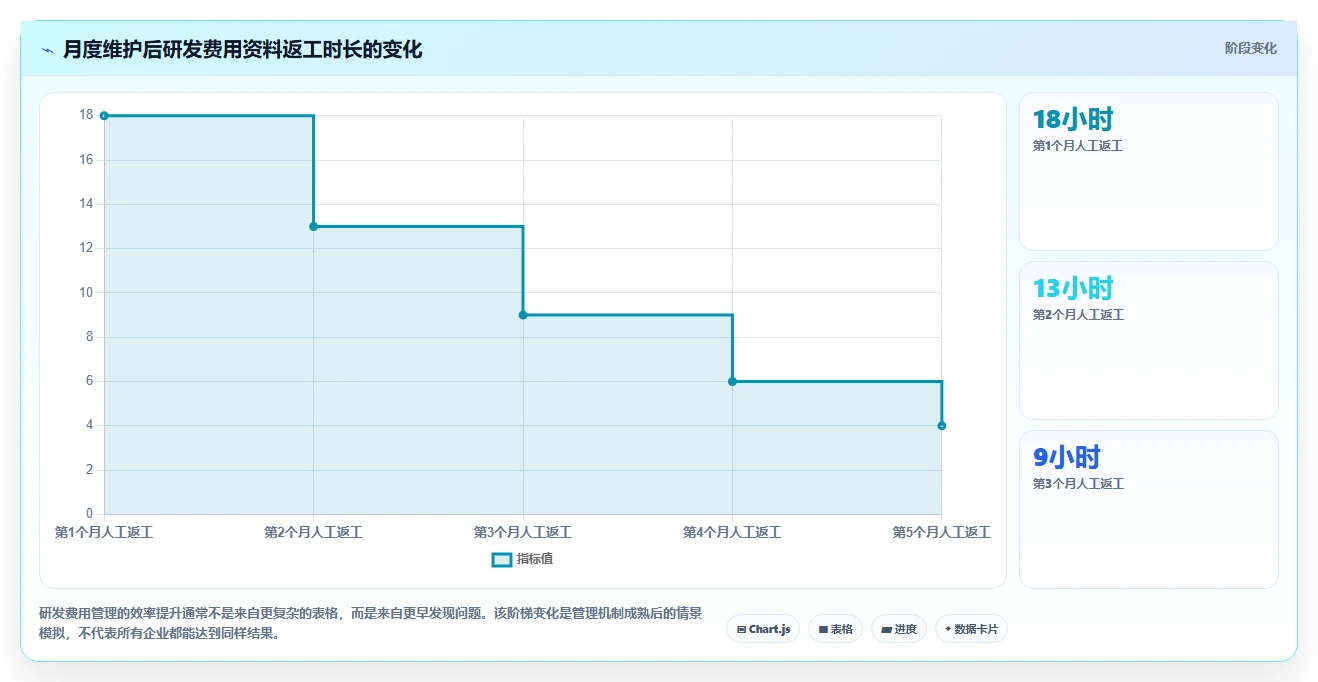Viewport: 1318px width, 682px height.
Task: Click the x-axis label 第4个月人工返工
Action: pyautogui.click(x=732, y=533)
